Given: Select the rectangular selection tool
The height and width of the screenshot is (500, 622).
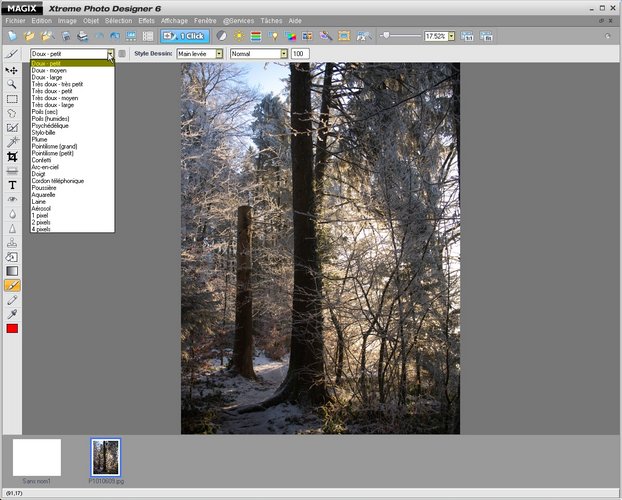Looking at the screenshot, I should coord(12,99).
